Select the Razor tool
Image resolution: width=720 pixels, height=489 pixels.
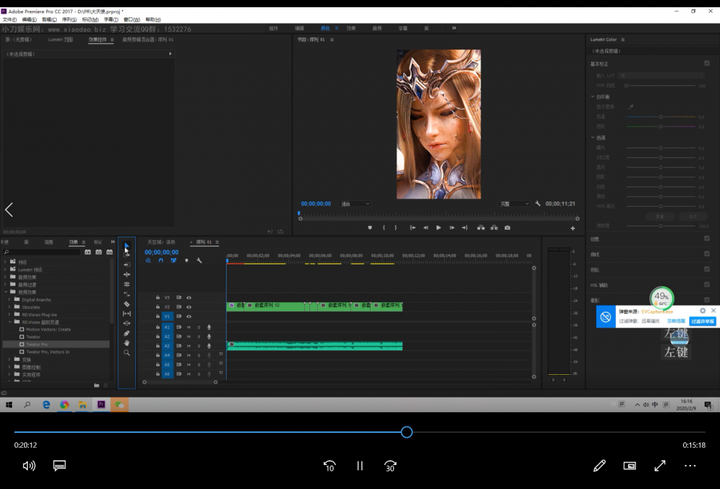pos(127,304)
